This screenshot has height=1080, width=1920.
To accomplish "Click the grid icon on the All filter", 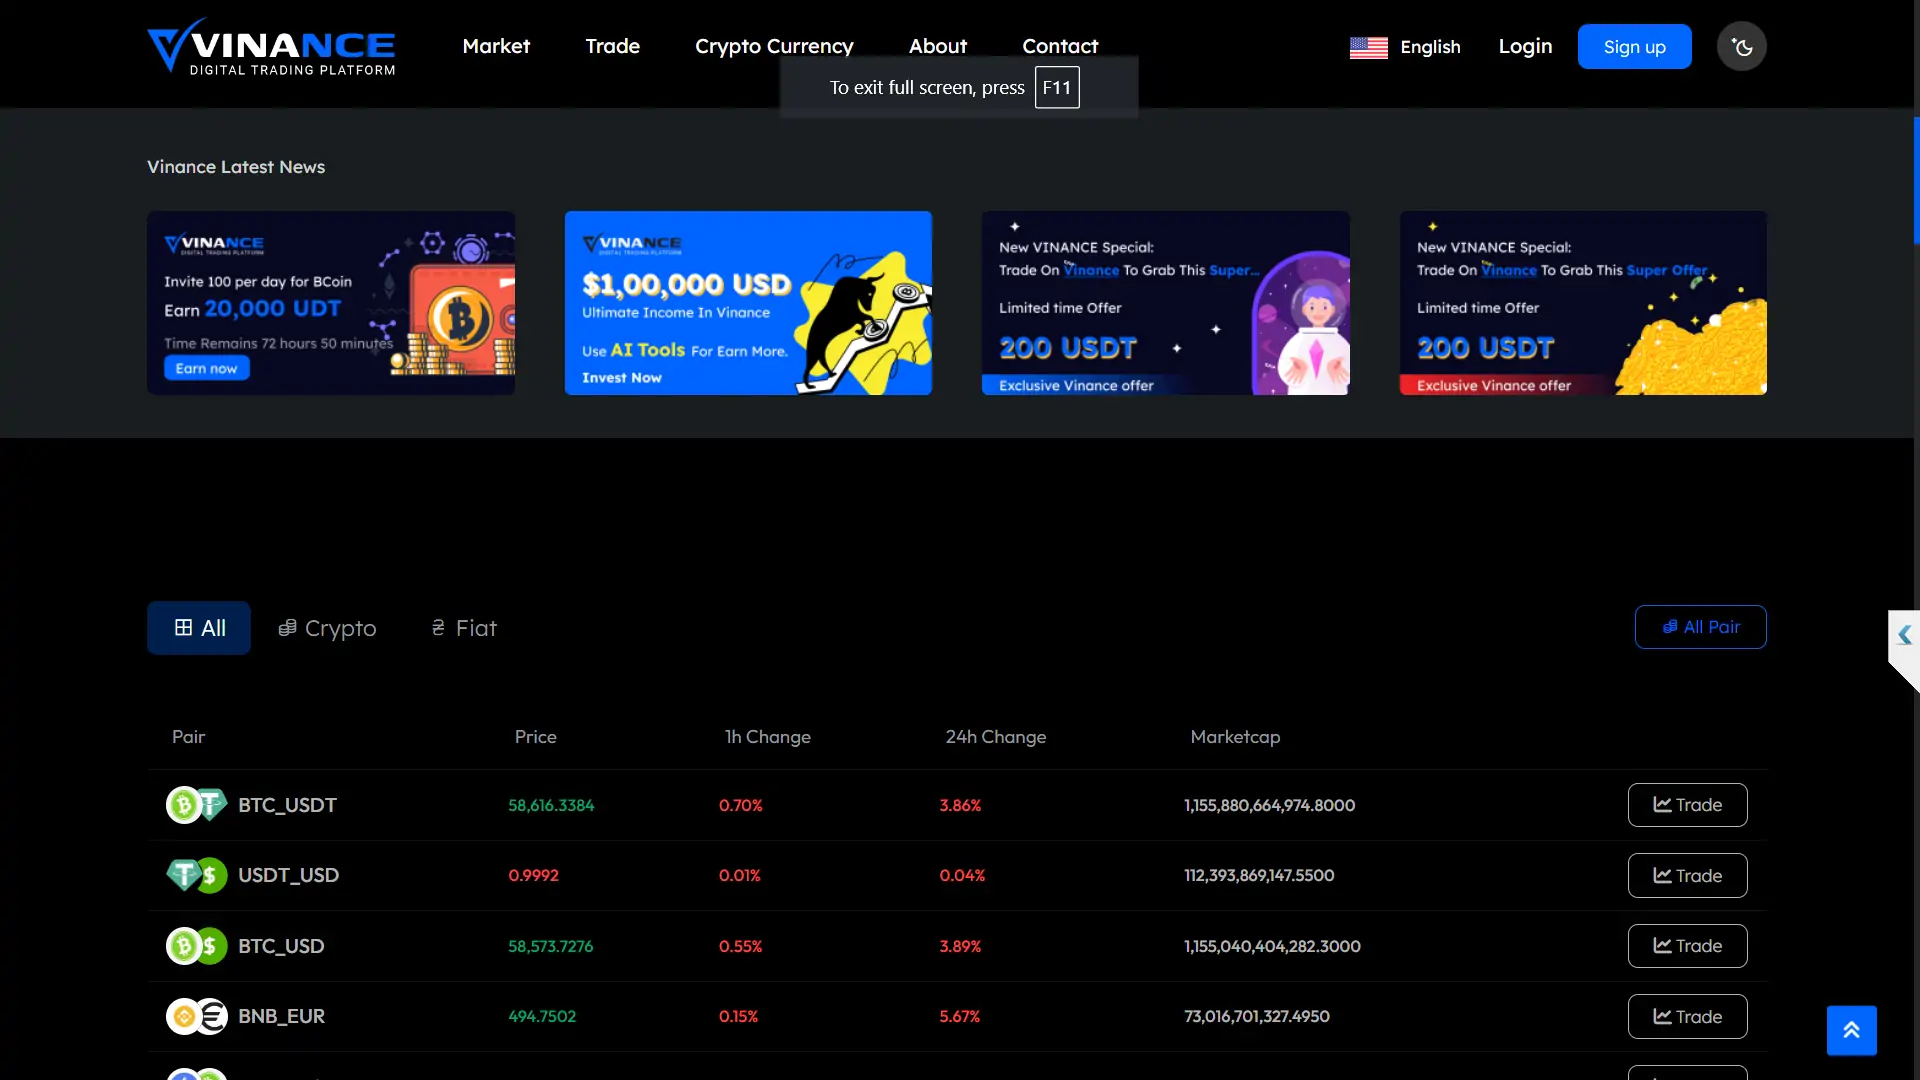I will tap(184, 628).
